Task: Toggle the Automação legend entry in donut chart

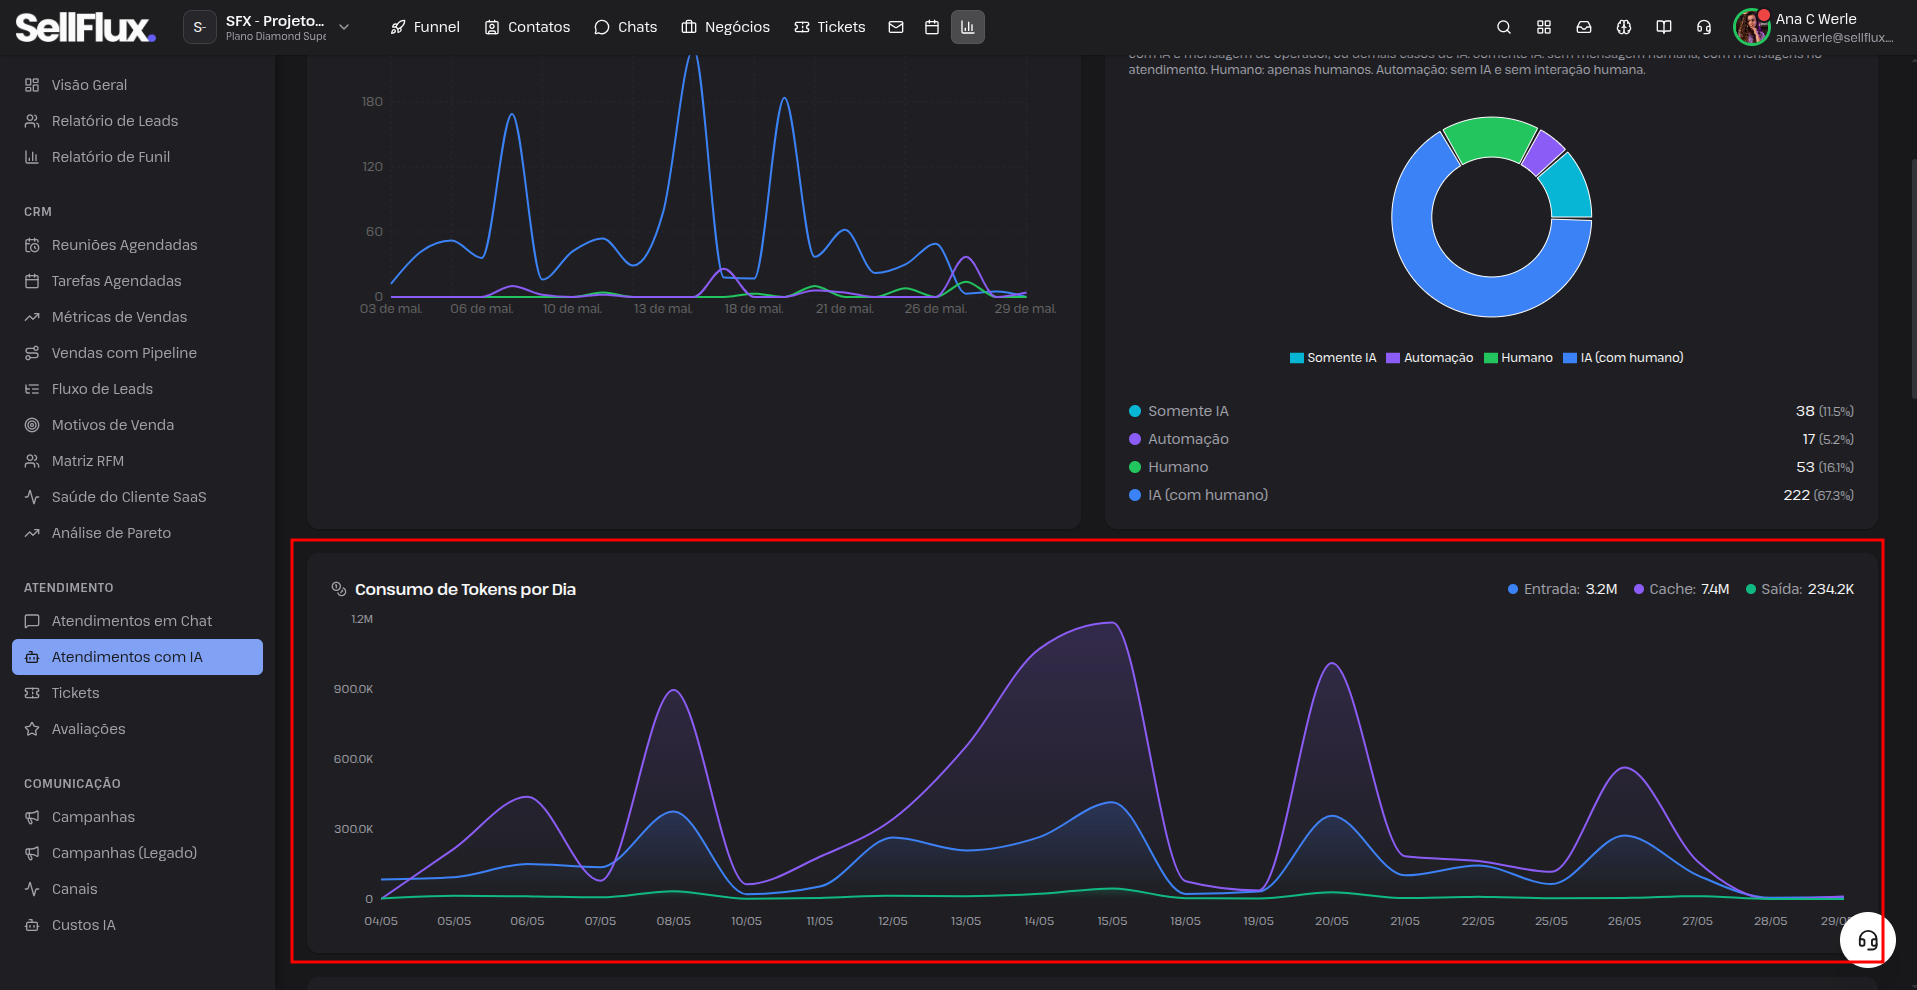Action: coord(1430,358)
